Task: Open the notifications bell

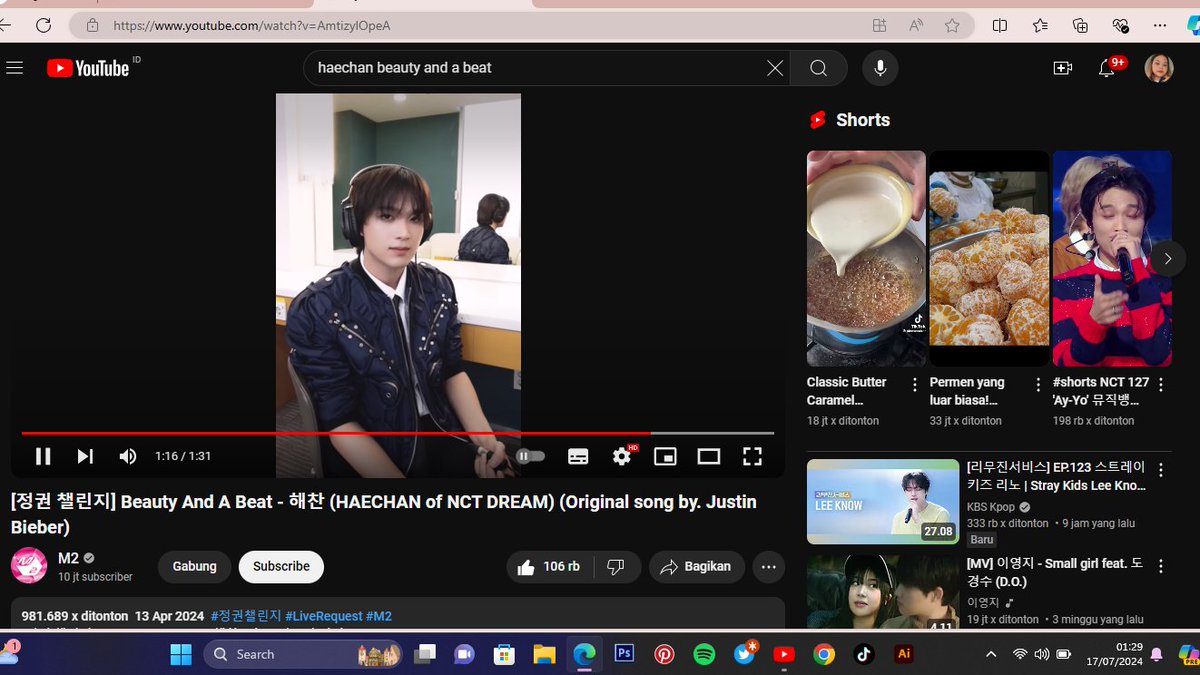Action: pyautogui.click(x=1106, y=68)
